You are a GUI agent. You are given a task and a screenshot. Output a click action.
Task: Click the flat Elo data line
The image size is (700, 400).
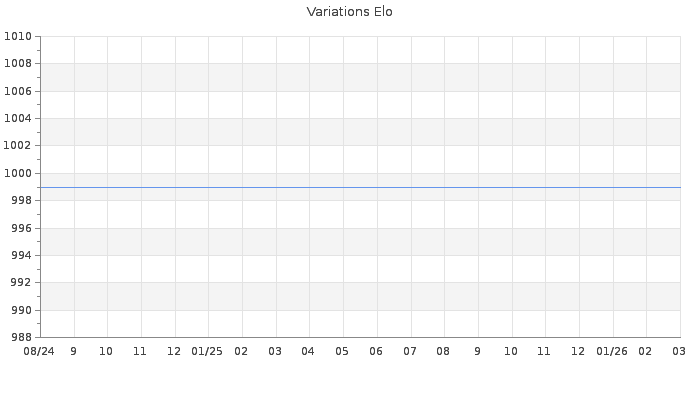point(360,187)
